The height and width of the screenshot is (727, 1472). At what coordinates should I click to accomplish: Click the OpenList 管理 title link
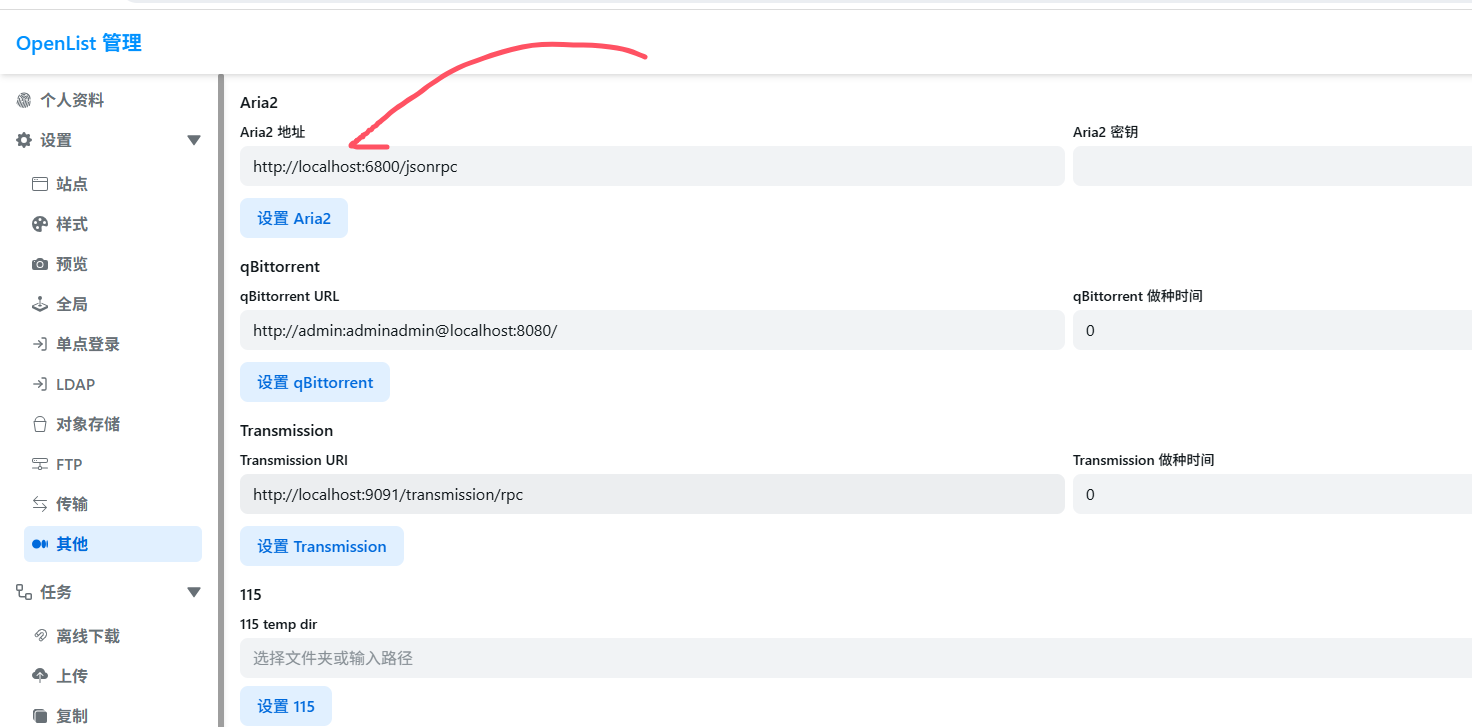79,43
